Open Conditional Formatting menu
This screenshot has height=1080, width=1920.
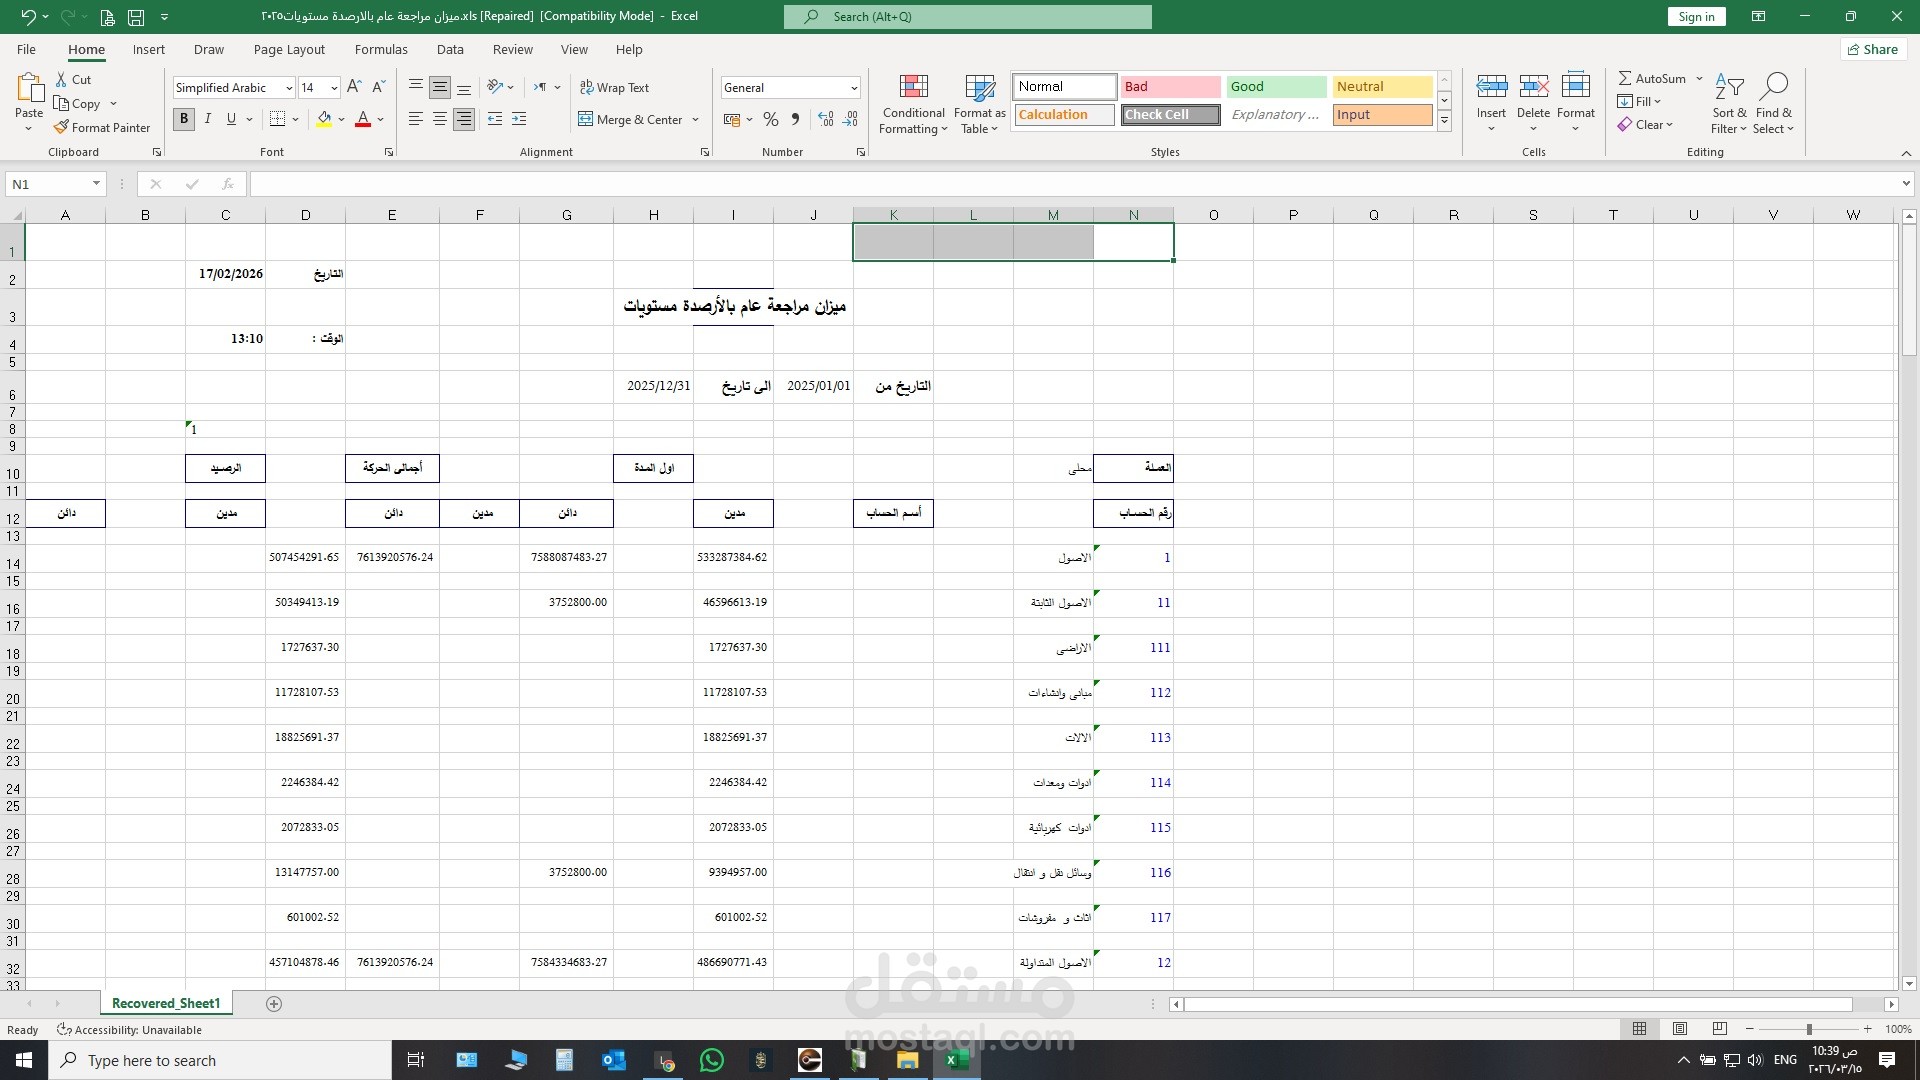[913, 104]
